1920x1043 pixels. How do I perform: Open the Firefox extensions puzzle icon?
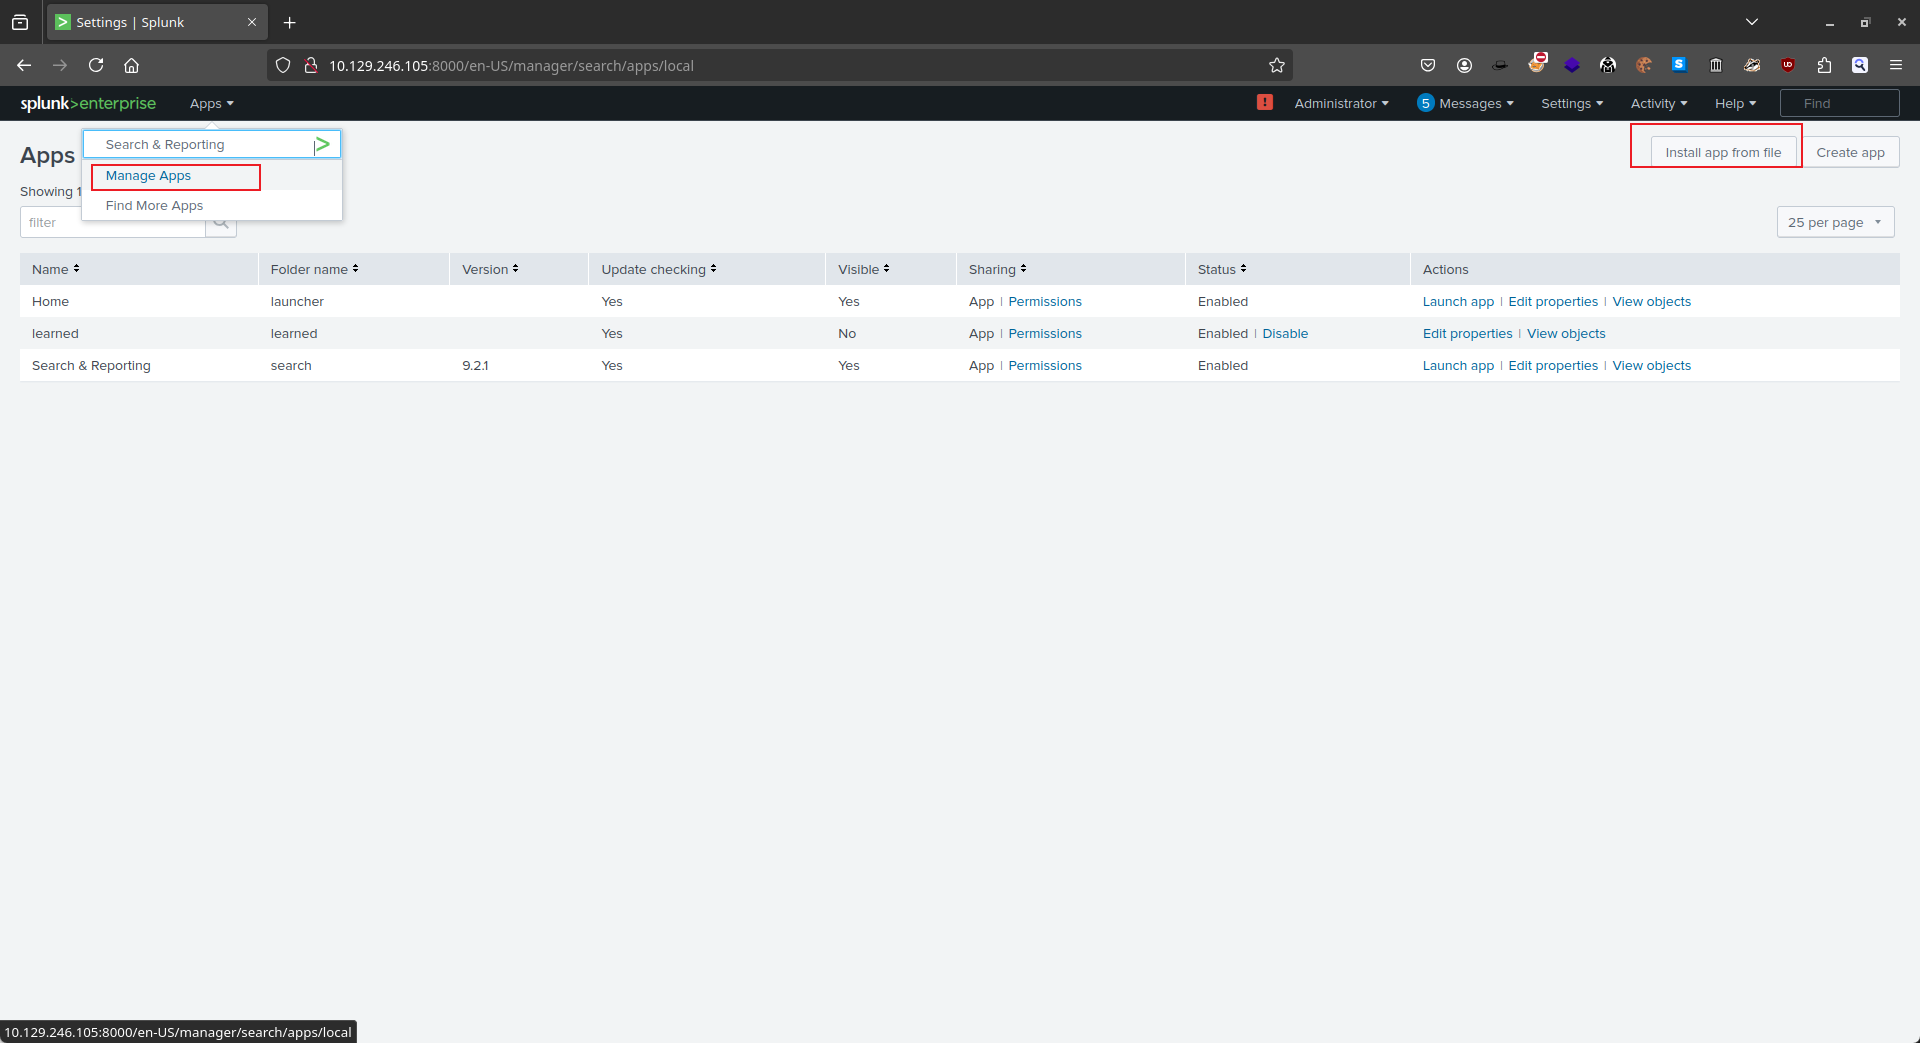[x=1824, y=65]
